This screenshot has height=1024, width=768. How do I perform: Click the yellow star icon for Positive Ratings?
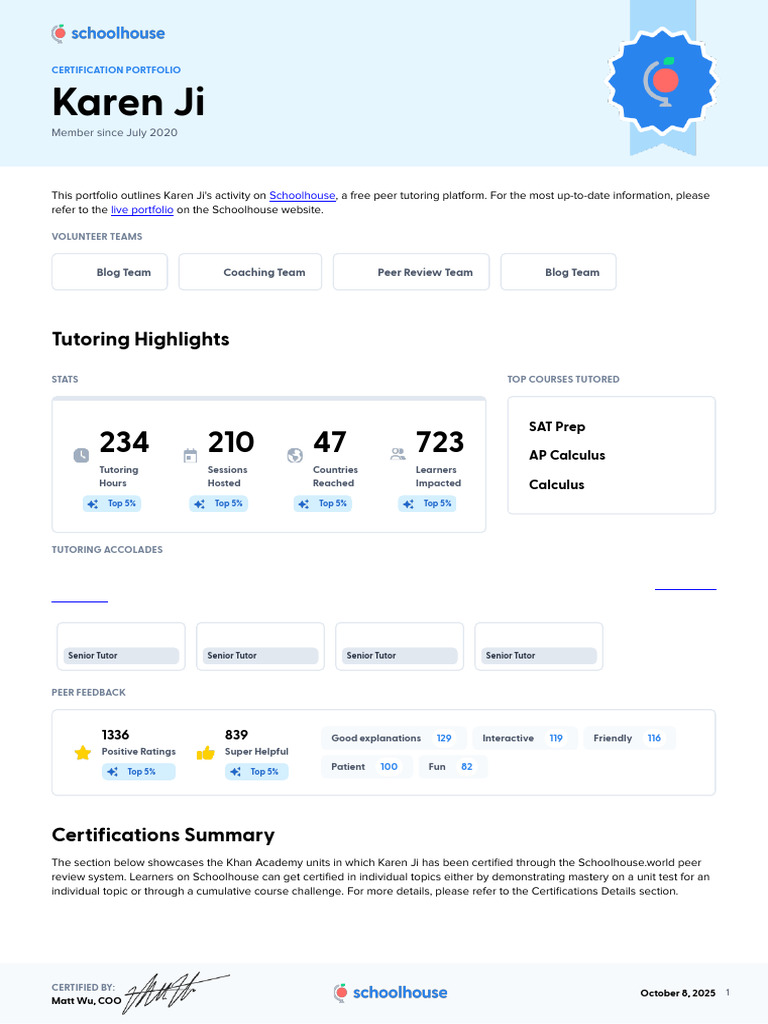click(x=83, y=753)
